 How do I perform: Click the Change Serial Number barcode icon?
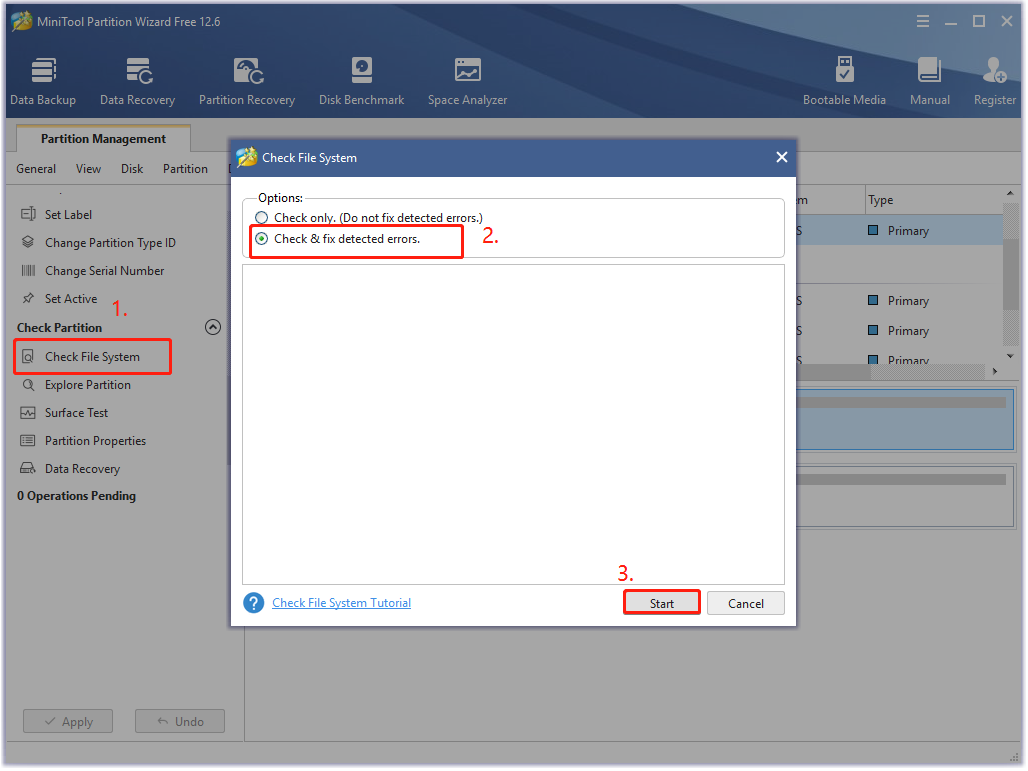28,271
